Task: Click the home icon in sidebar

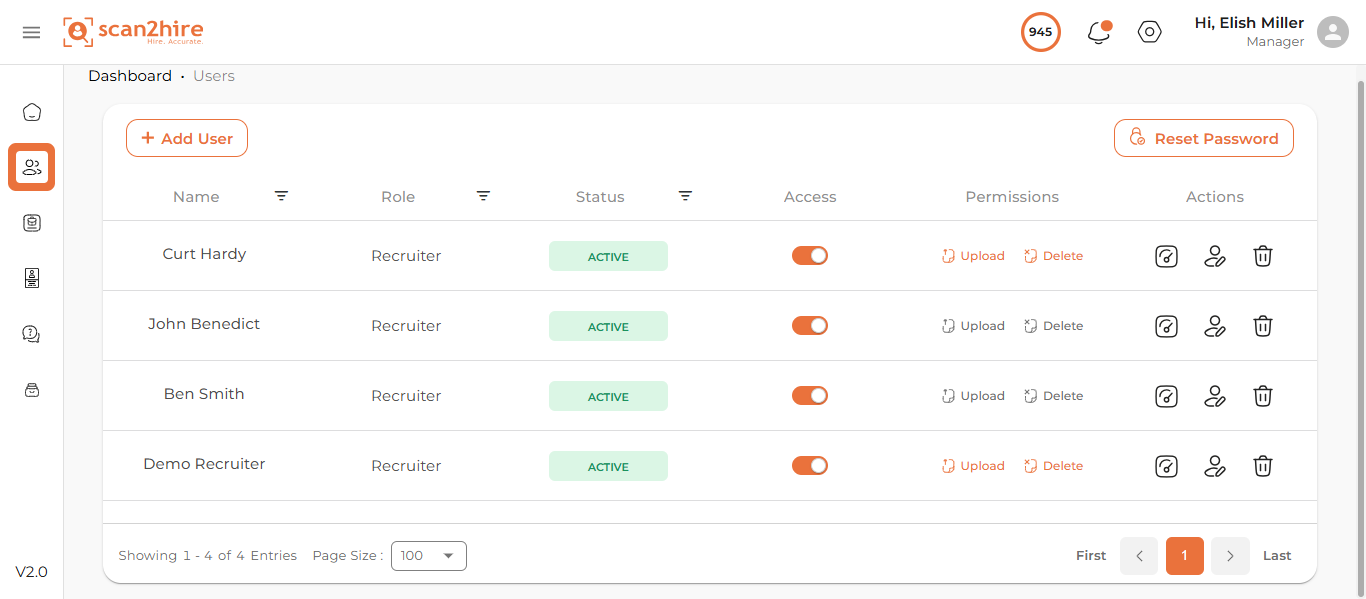Action: point(32,112)
